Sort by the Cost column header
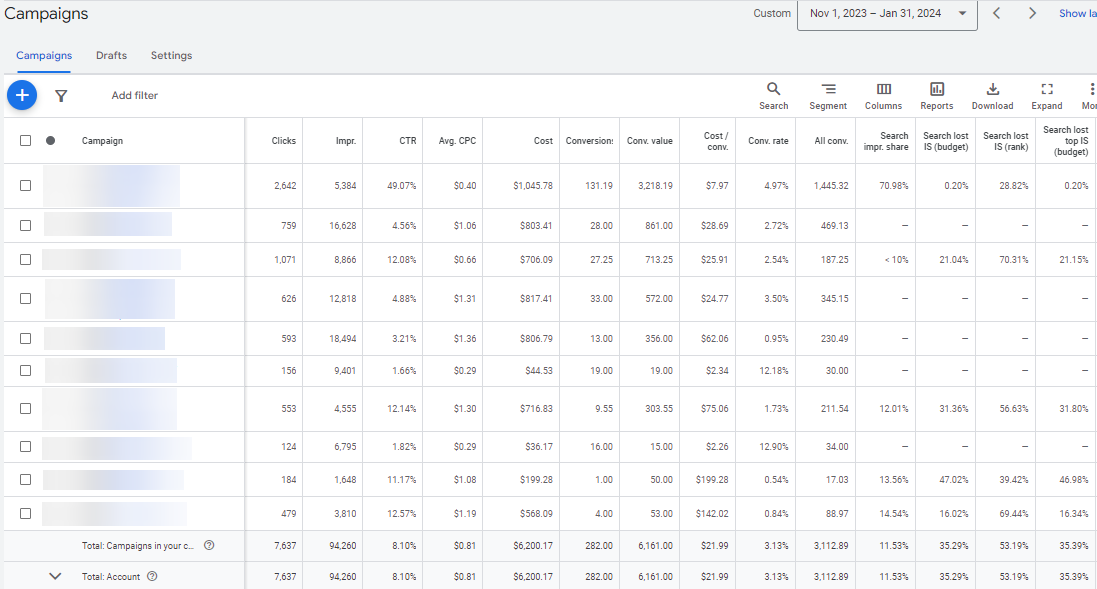 point(543,141)
